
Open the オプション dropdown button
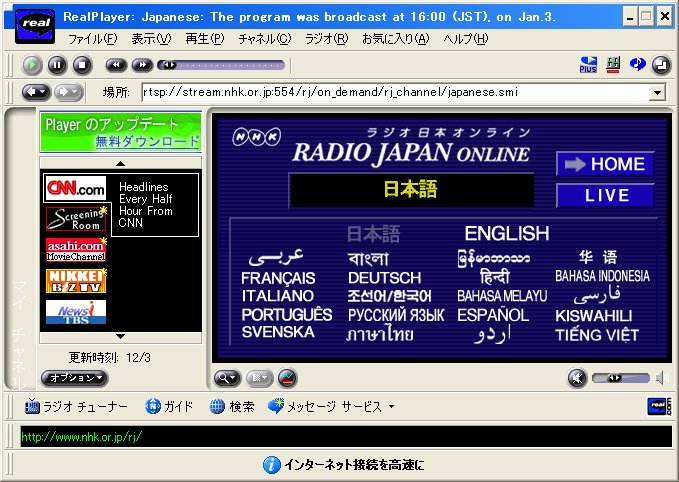pyautogui.click(x=74, y=378)
